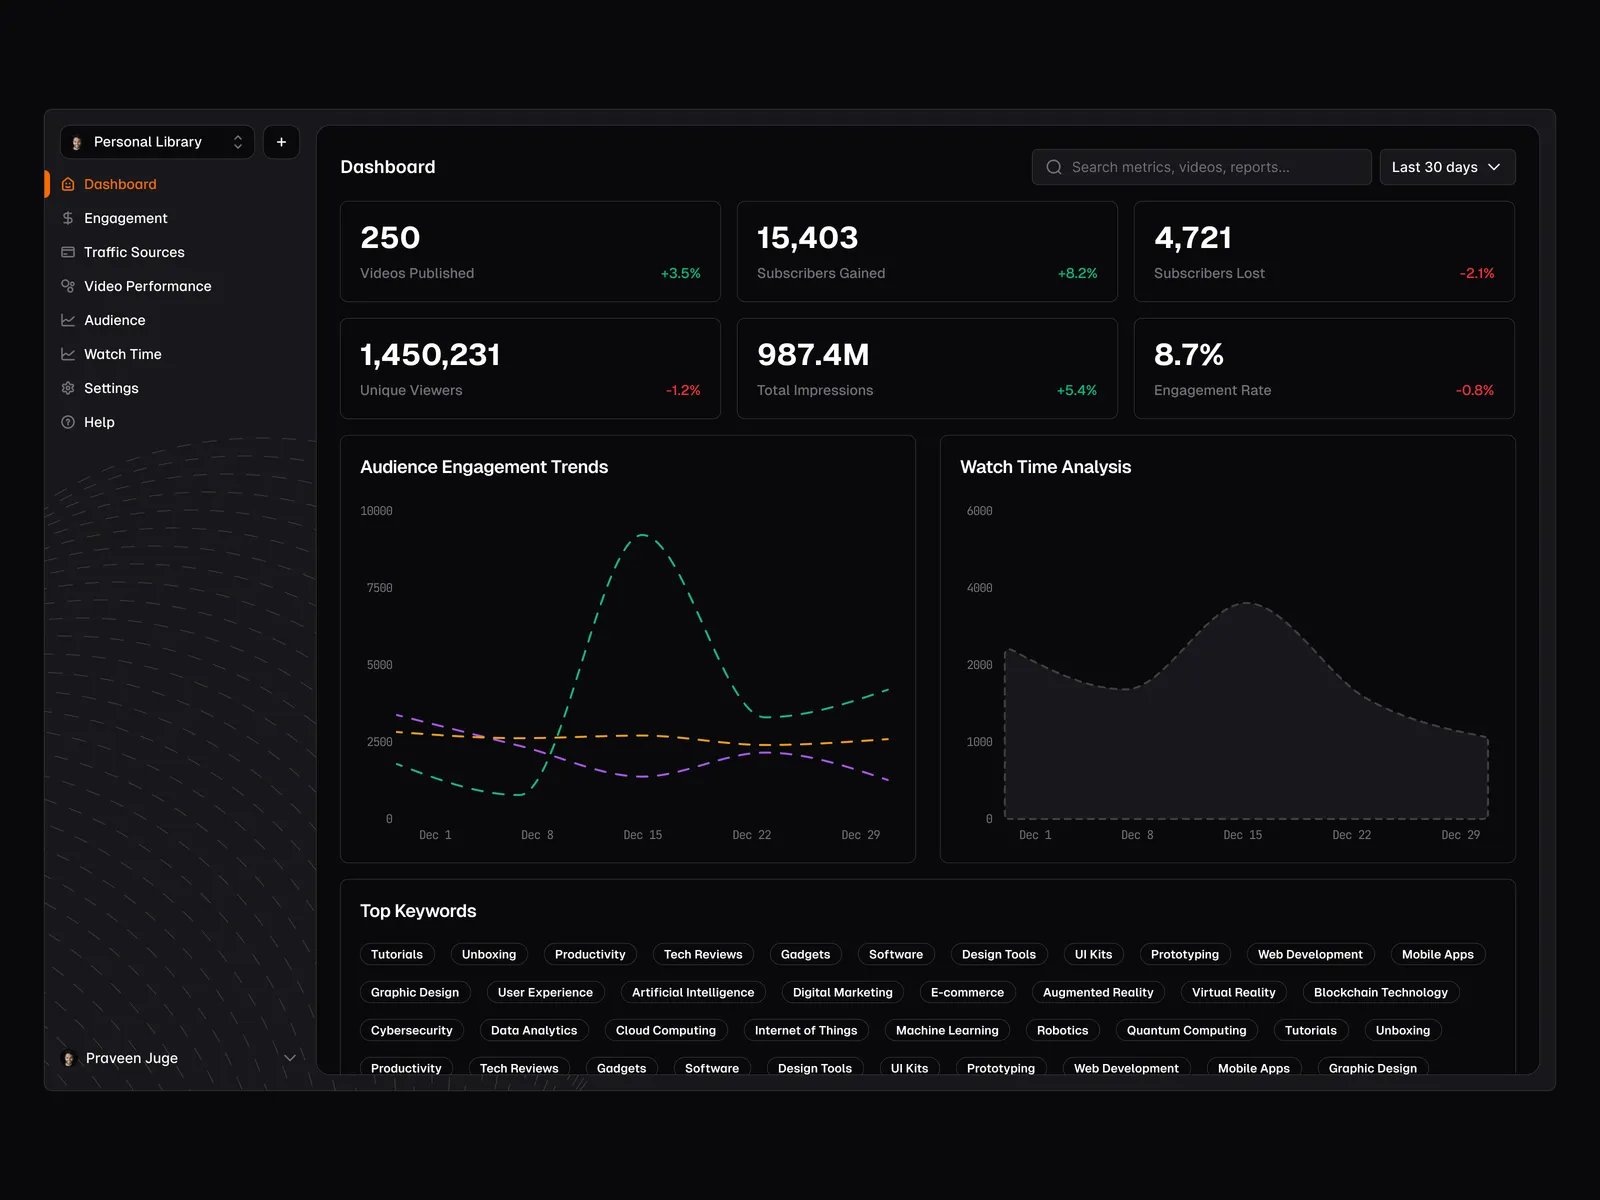Screen dimensions: 1600x1200
Task: Click the Audience chart icon
Action: click(x=68, y=320)
